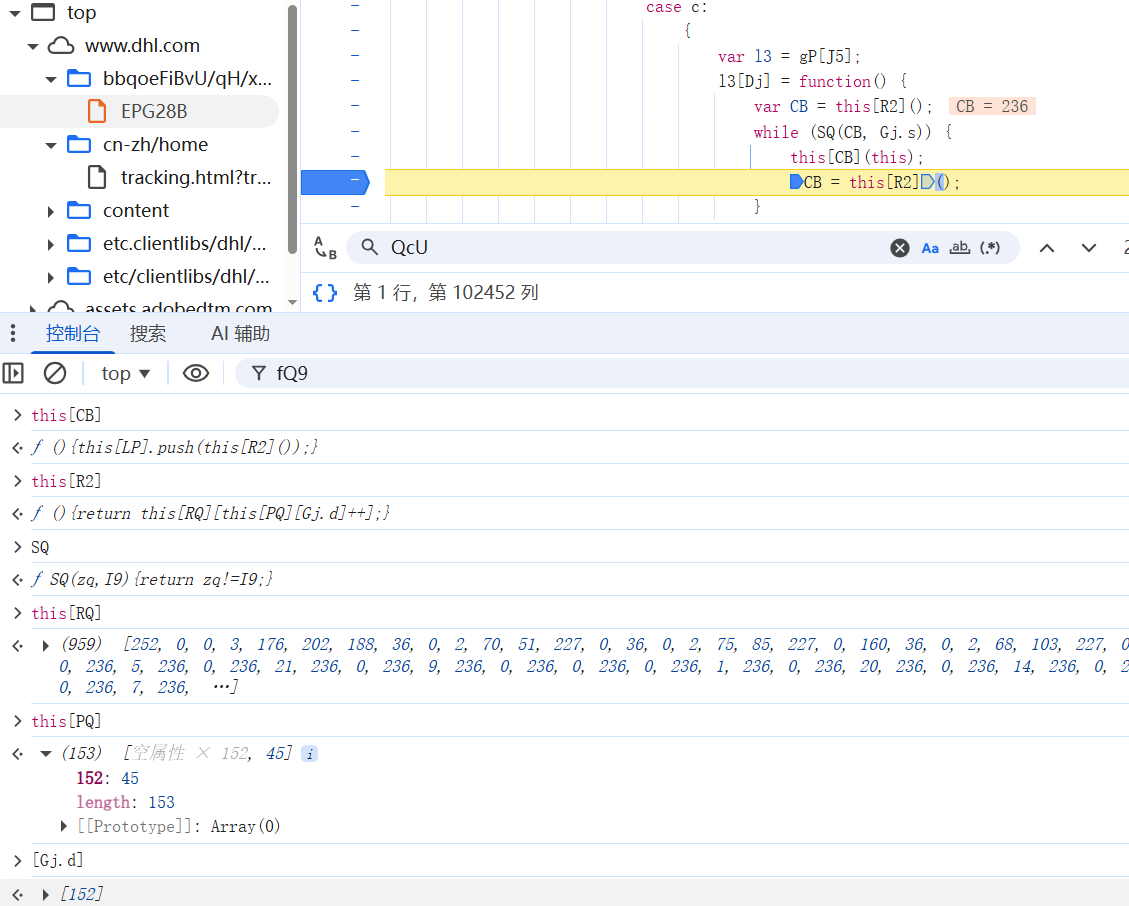The width and height of the screenshot is (1129, 906).
Task: Click the inline breakpoint marker before CB
Action: point(796,182)
